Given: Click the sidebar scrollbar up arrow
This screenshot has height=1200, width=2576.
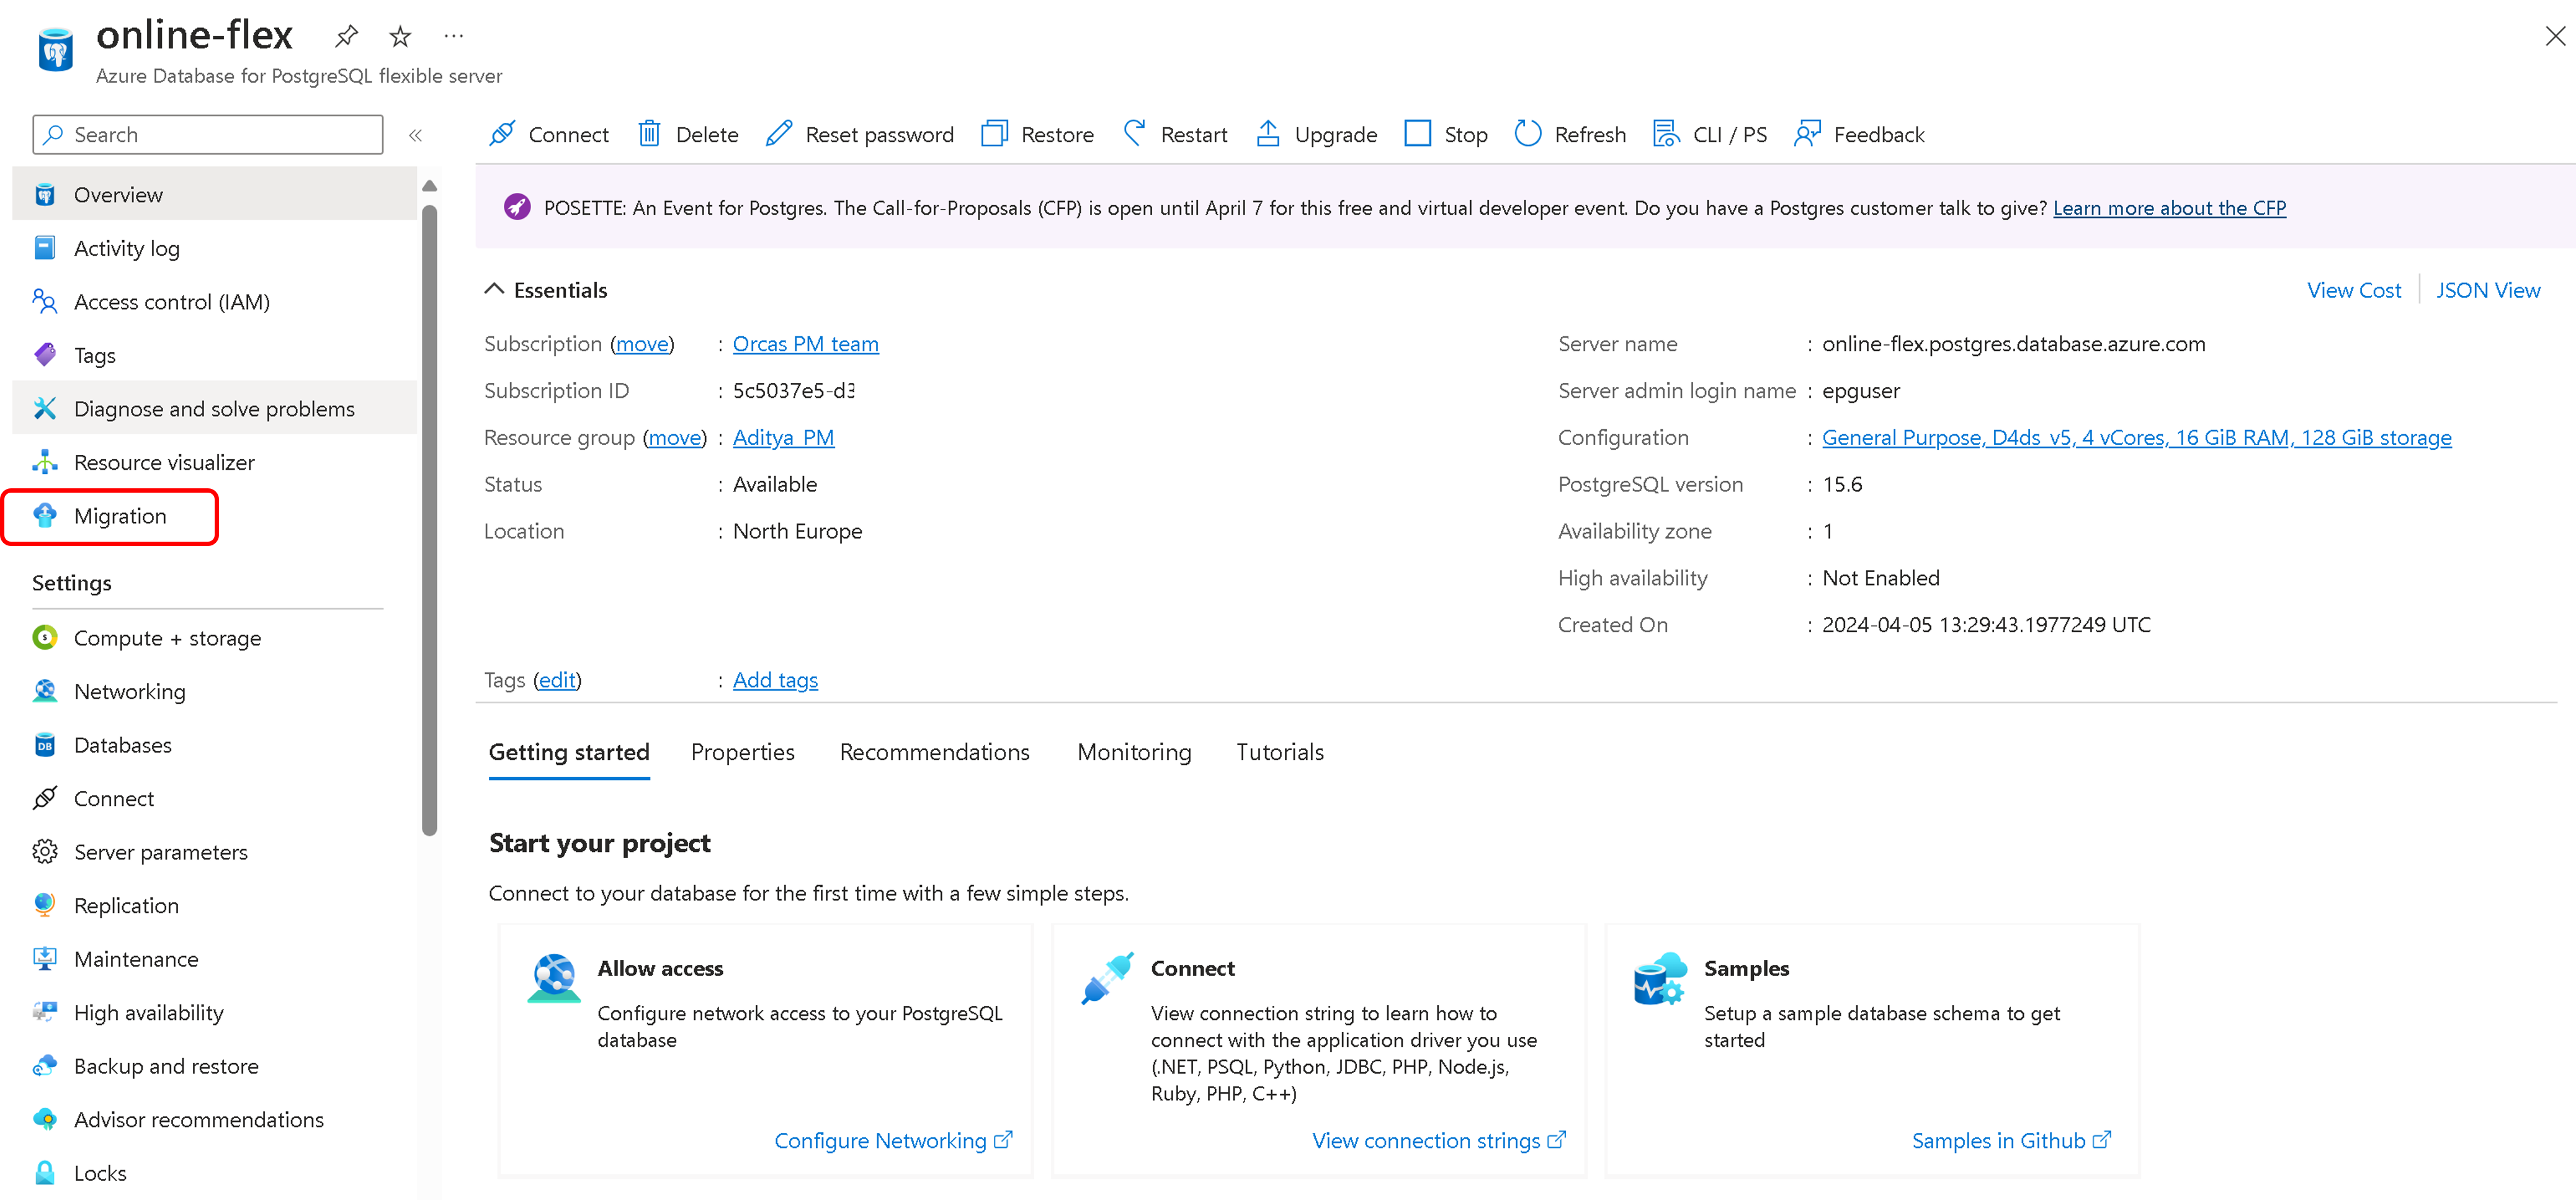Looking at the screenshot, I should pos(430,186).
